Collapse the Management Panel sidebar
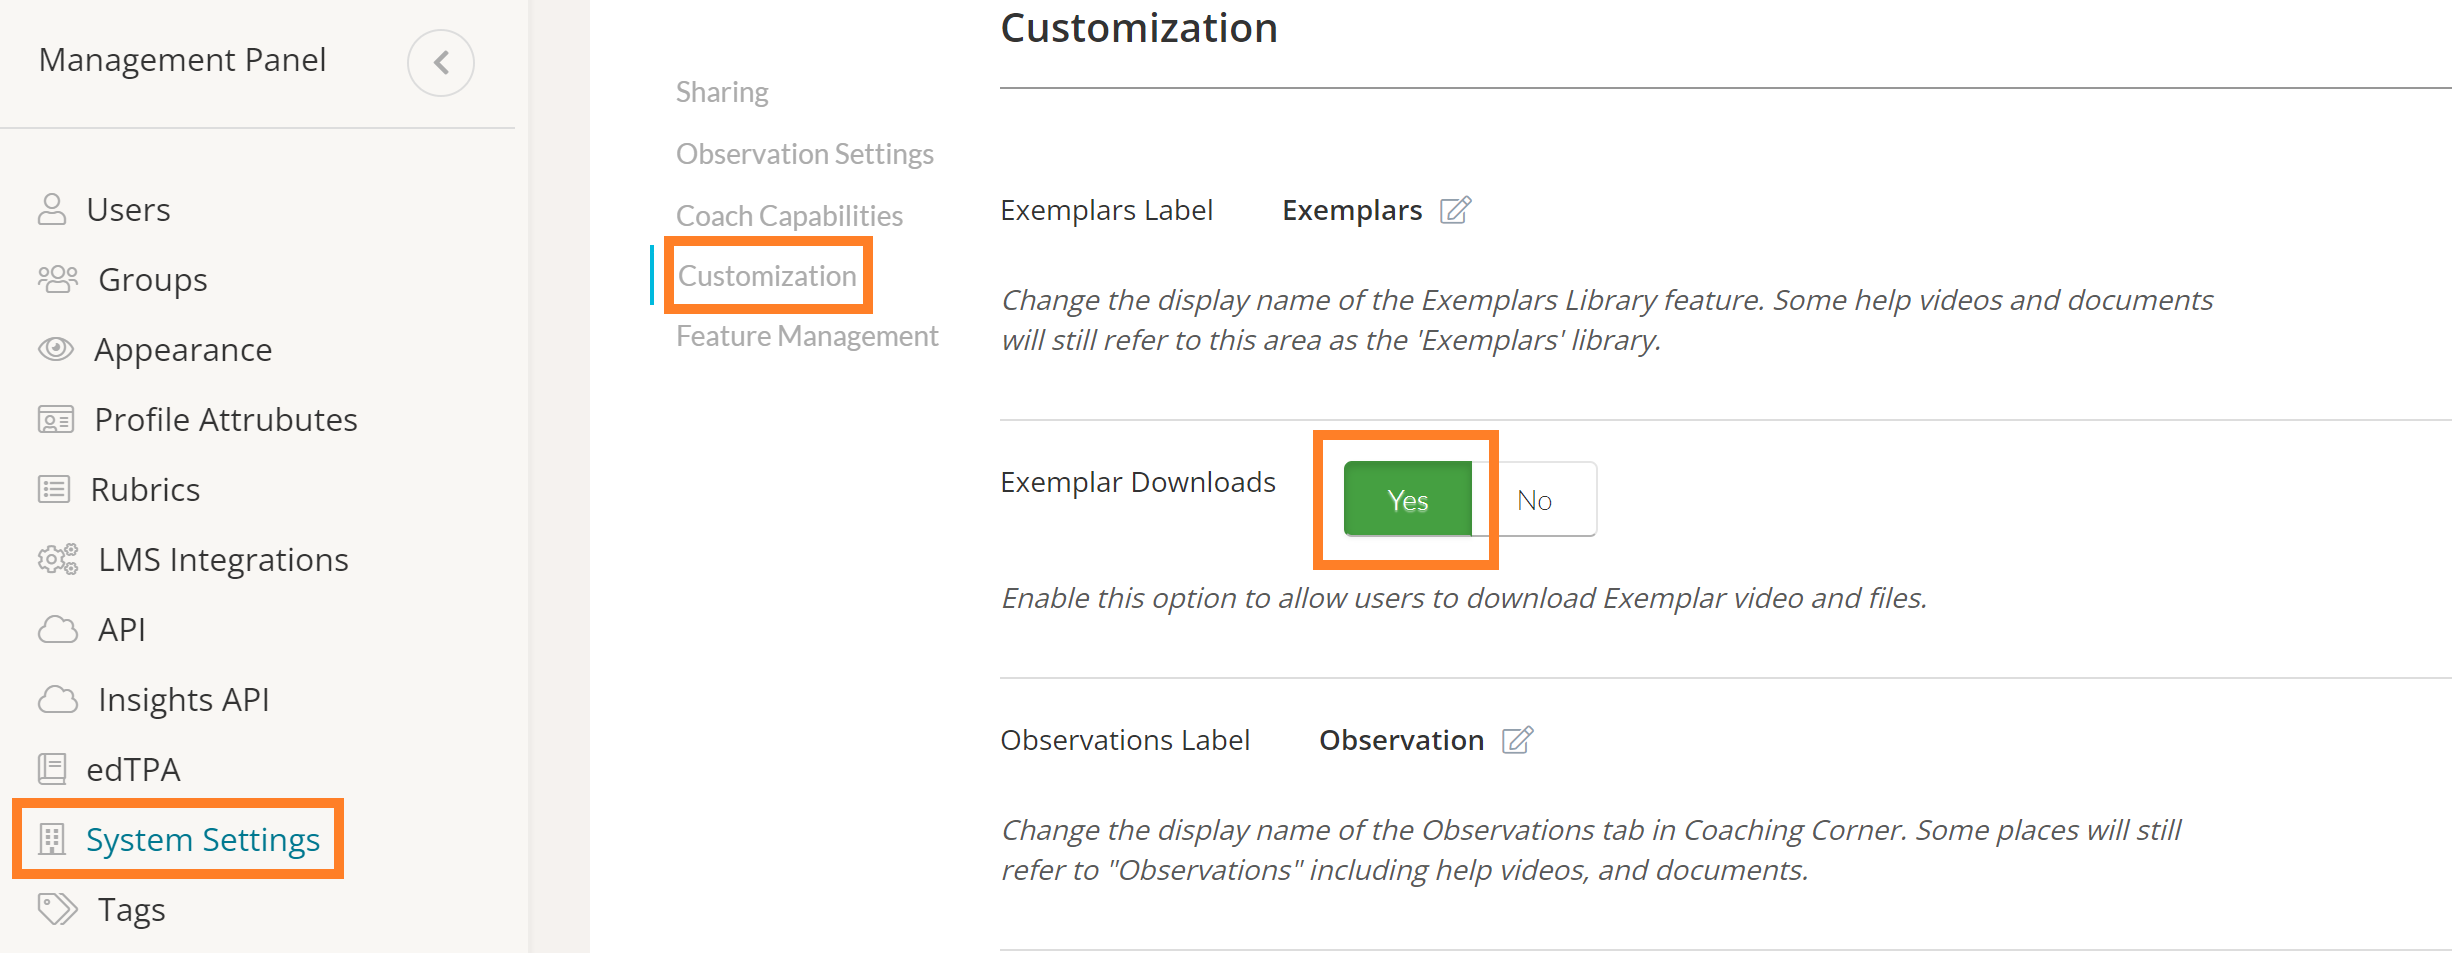The image size is (2452, 953). (441, 62)
